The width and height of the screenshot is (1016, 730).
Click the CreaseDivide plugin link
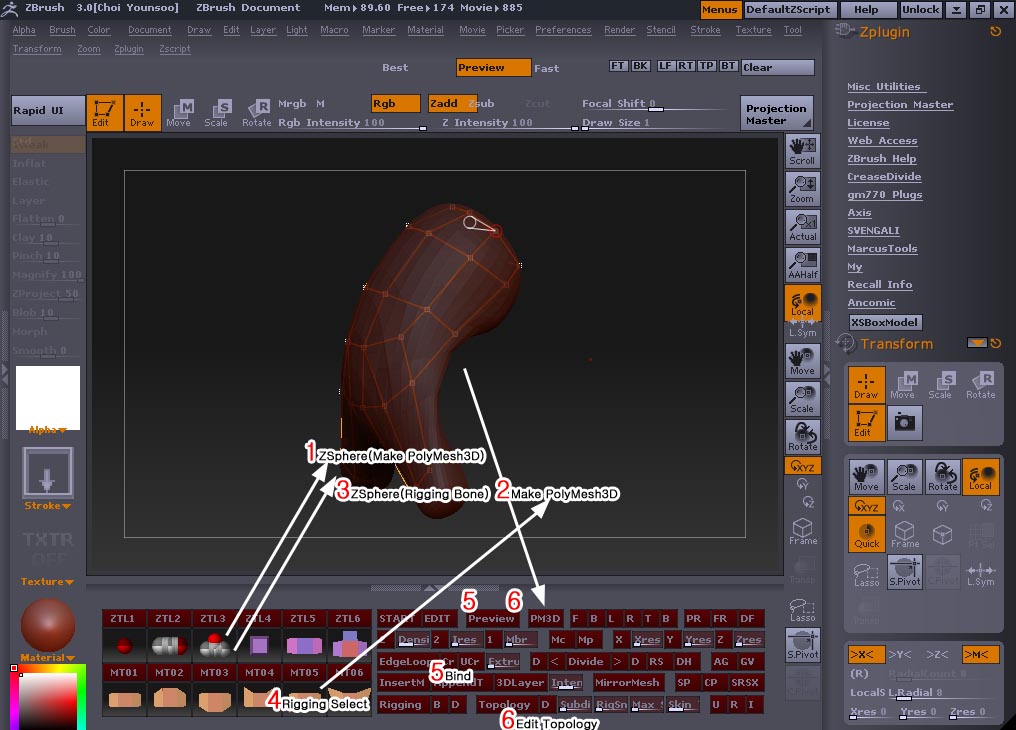(x=884, y=177)
